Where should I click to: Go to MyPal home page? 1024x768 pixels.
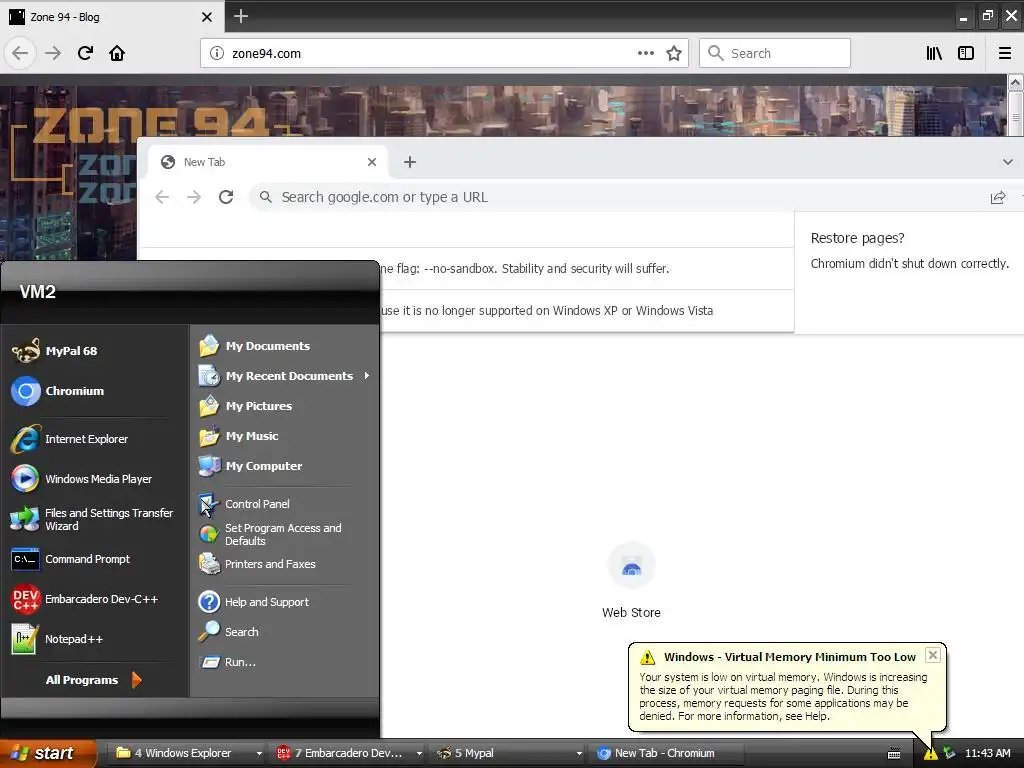[117, 53]
